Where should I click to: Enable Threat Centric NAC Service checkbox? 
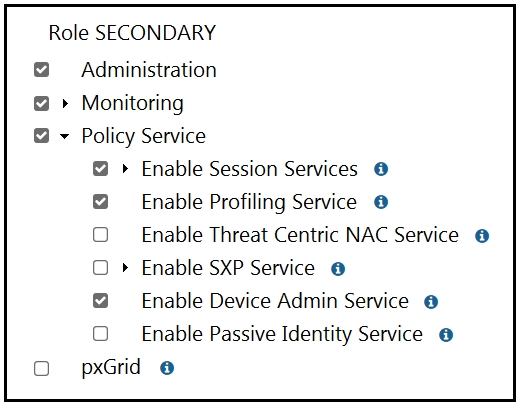(101, 235)
